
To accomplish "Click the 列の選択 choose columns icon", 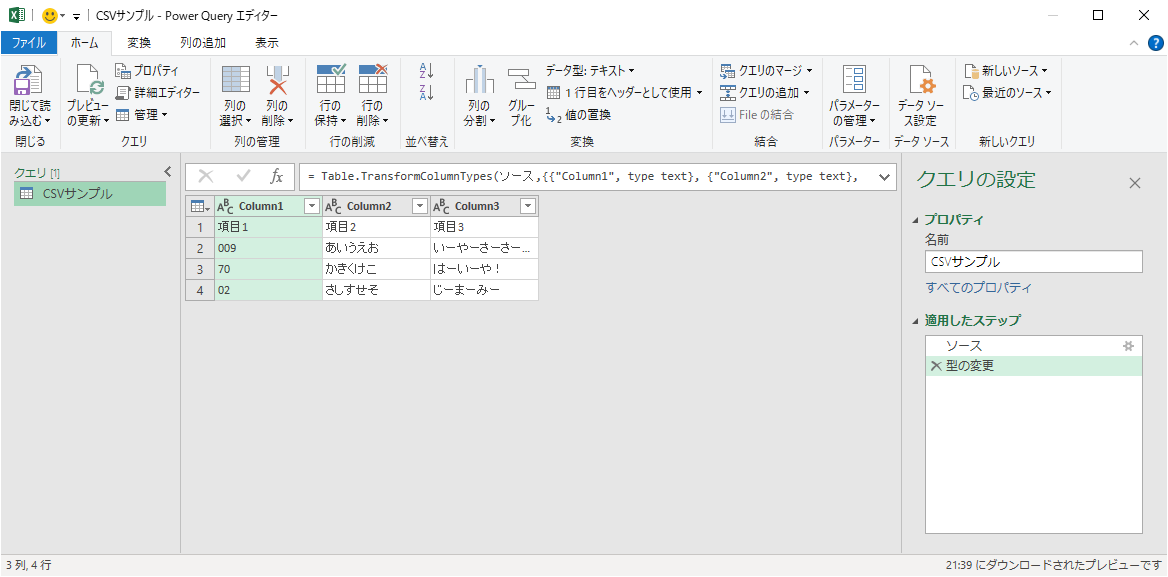I will 235,80.
